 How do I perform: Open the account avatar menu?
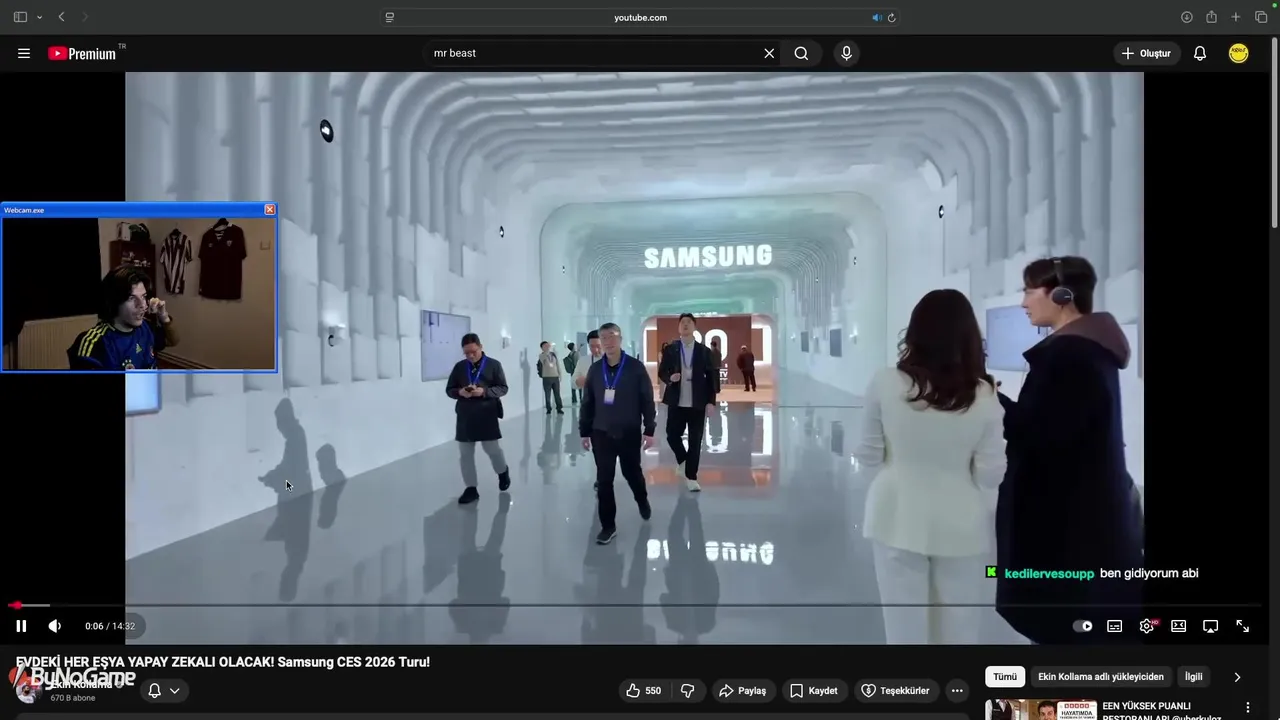[x=1239, y=53]
